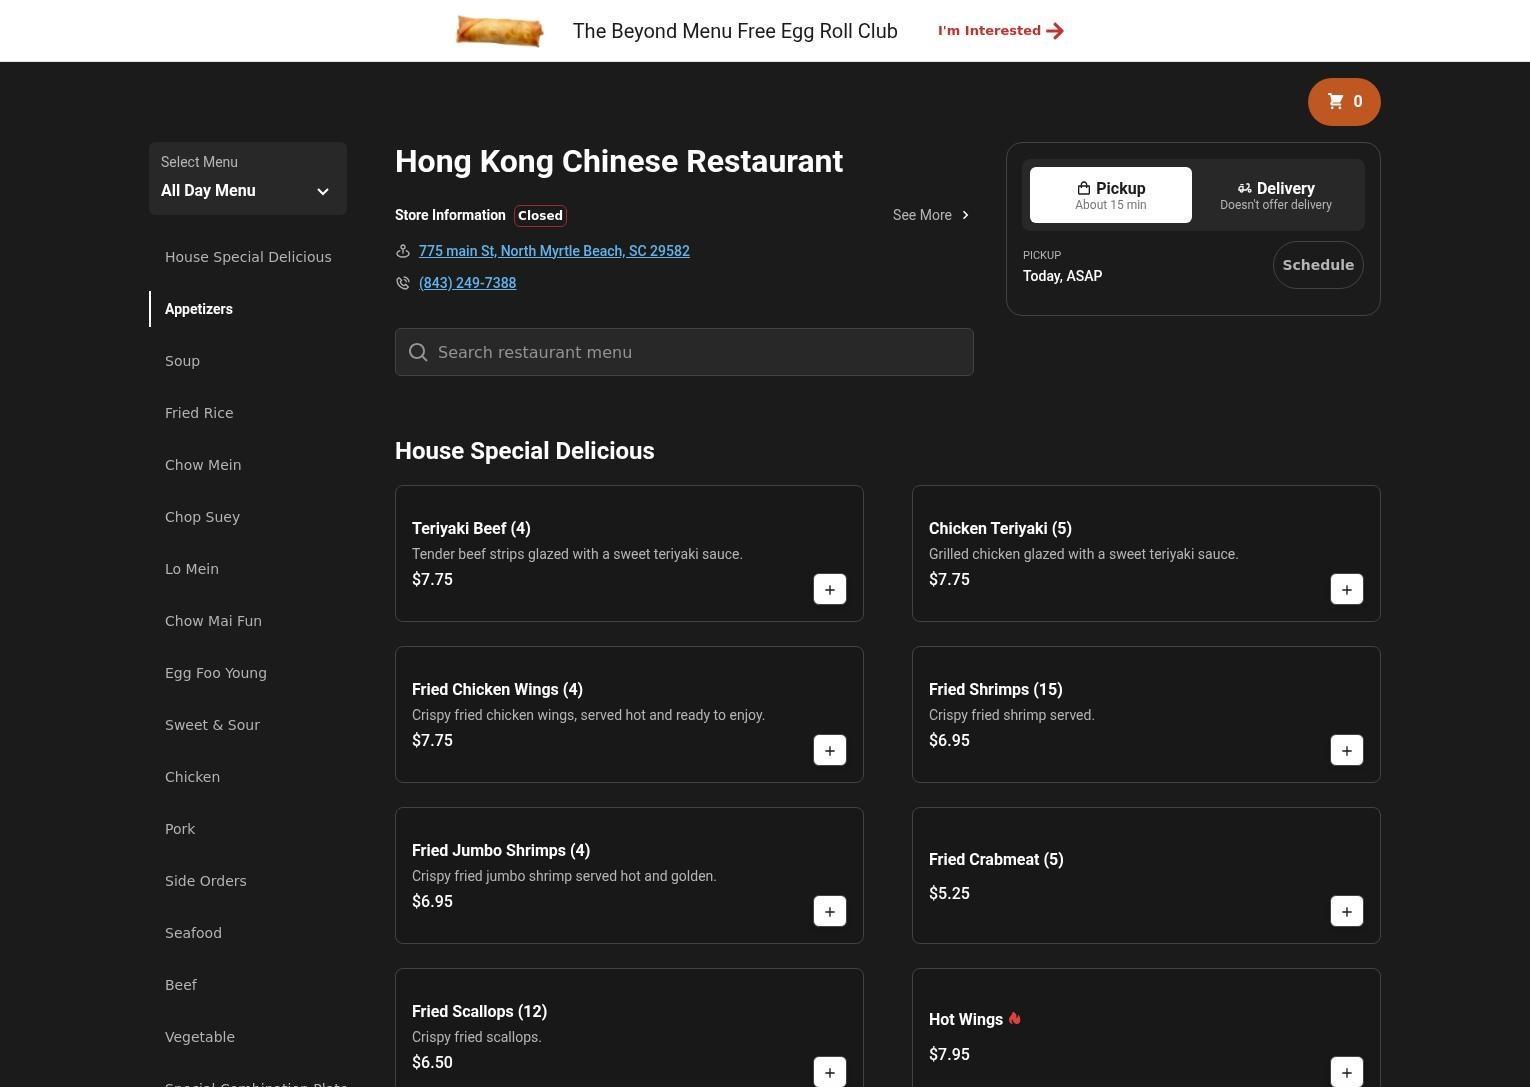Add Fried Scallops (12) plus icon
The width and height of the screenshot is (1530, 1087).
coord(829,1072)
